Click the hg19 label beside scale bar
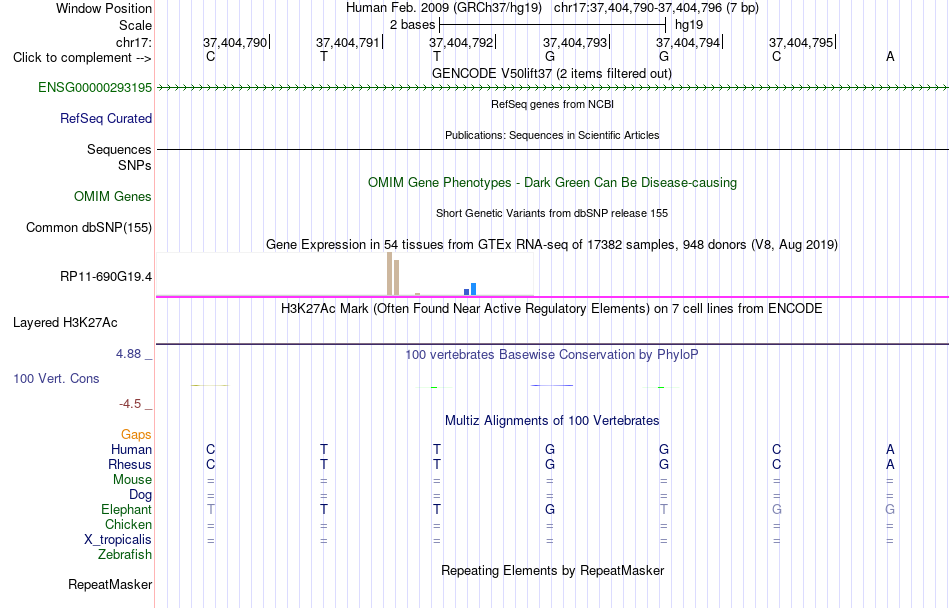 689,25
